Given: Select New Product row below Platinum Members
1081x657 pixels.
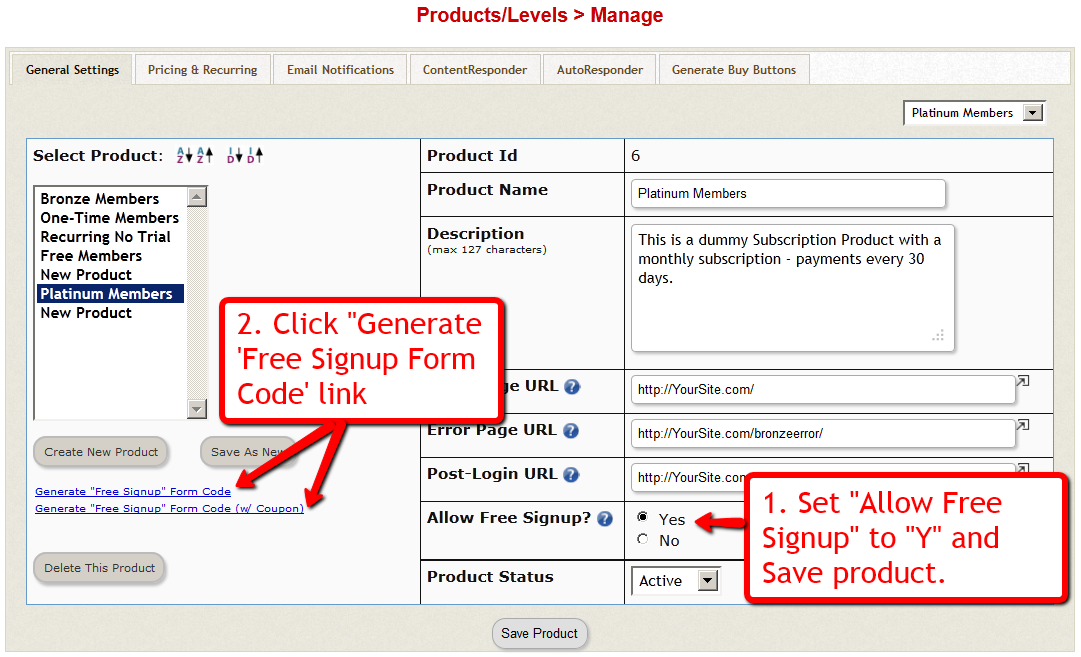Looking at the screenshot, I should pos(110,313).
